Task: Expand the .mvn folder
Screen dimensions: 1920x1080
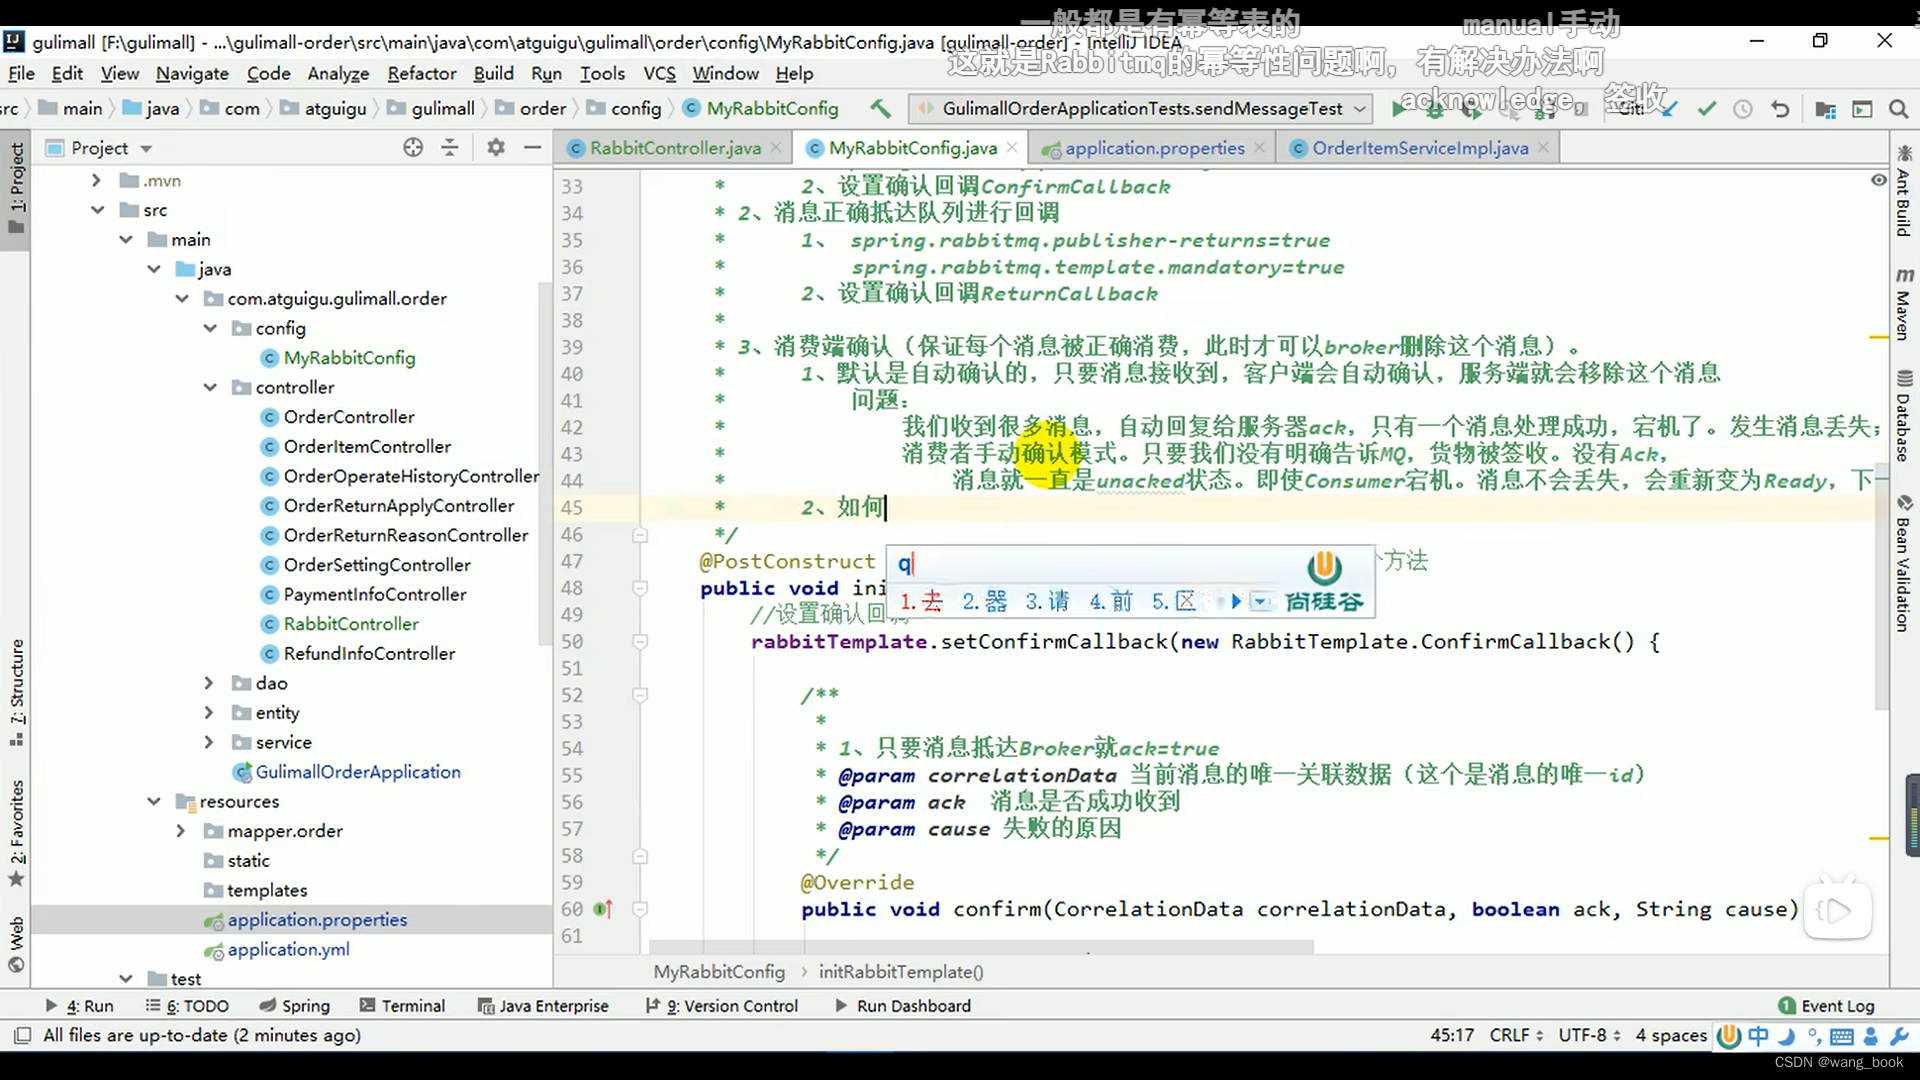Action: click(x=96, y=180)
